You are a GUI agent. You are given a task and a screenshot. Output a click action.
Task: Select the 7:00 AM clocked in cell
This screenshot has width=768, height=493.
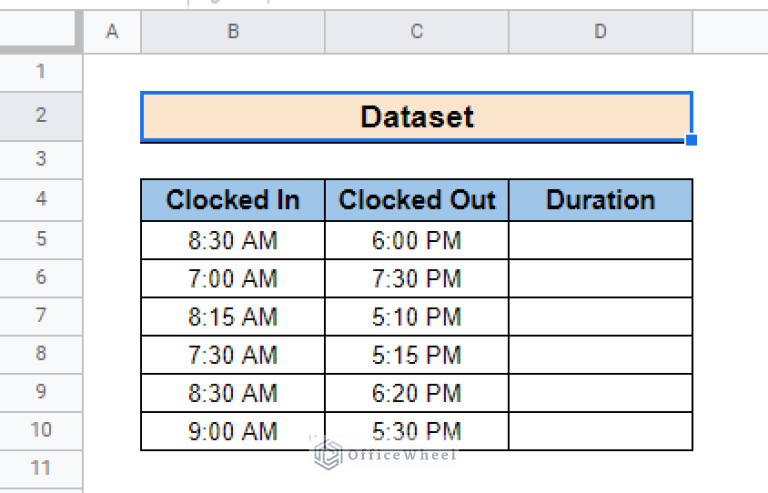[232, 278]
